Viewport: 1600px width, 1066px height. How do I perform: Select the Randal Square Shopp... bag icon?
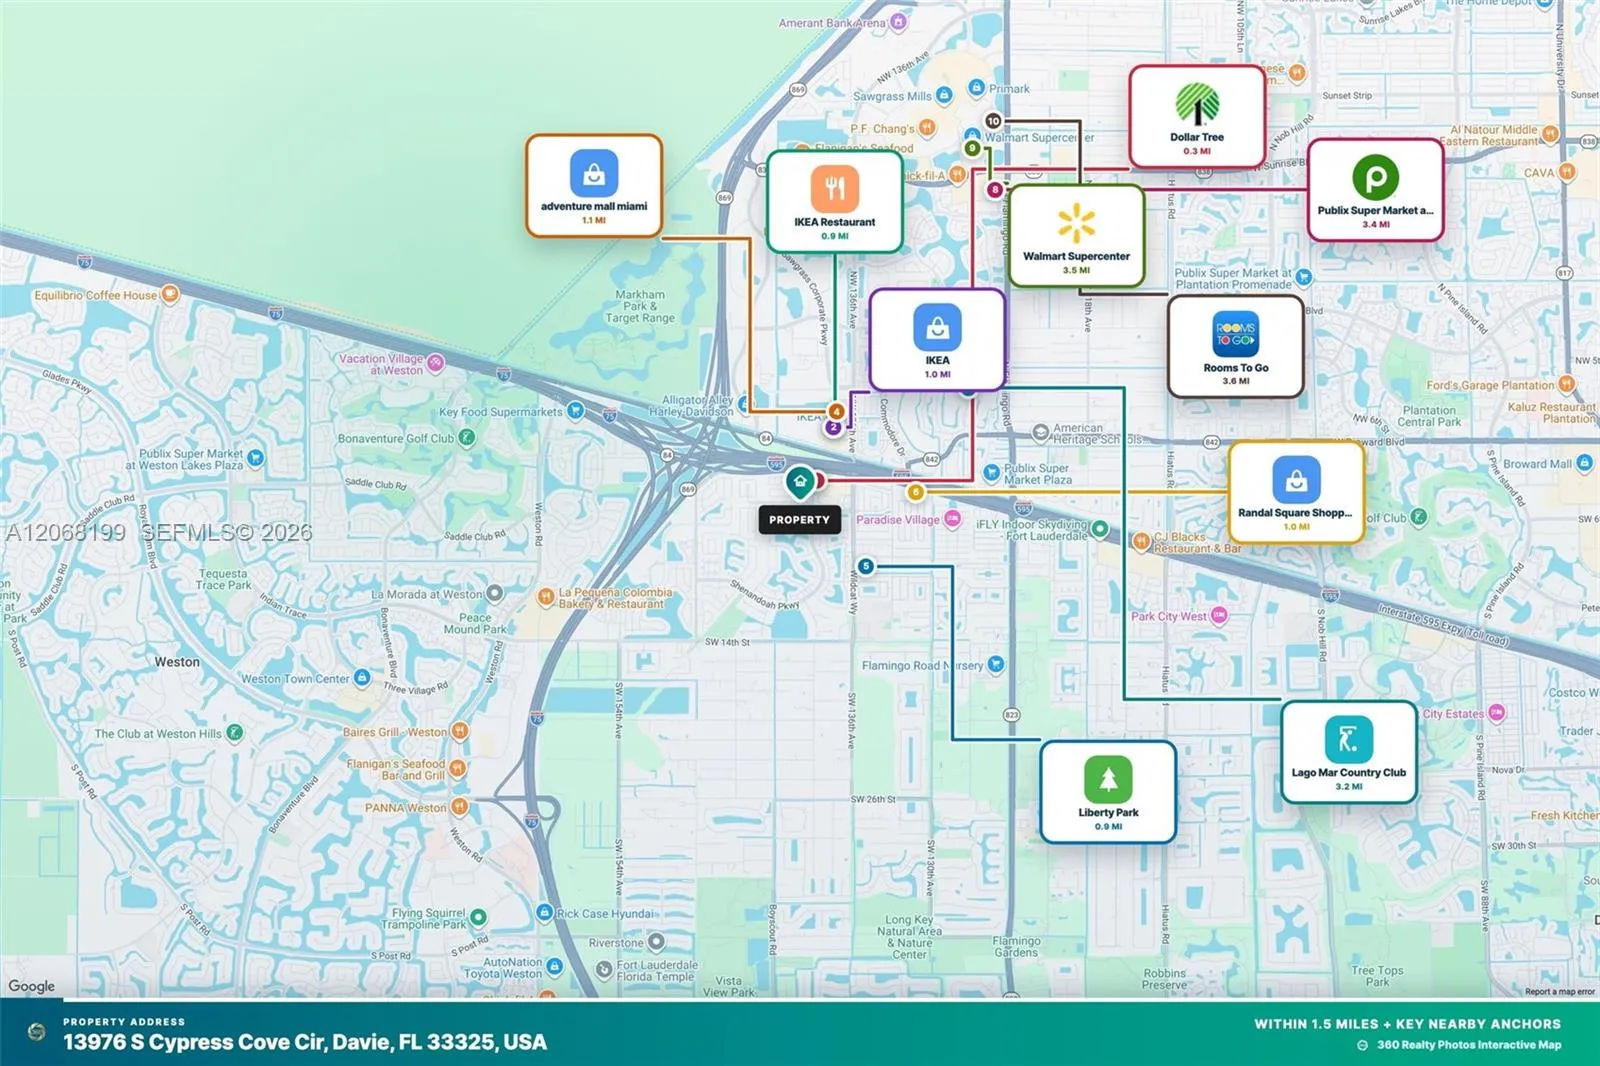pos(1296,480)
